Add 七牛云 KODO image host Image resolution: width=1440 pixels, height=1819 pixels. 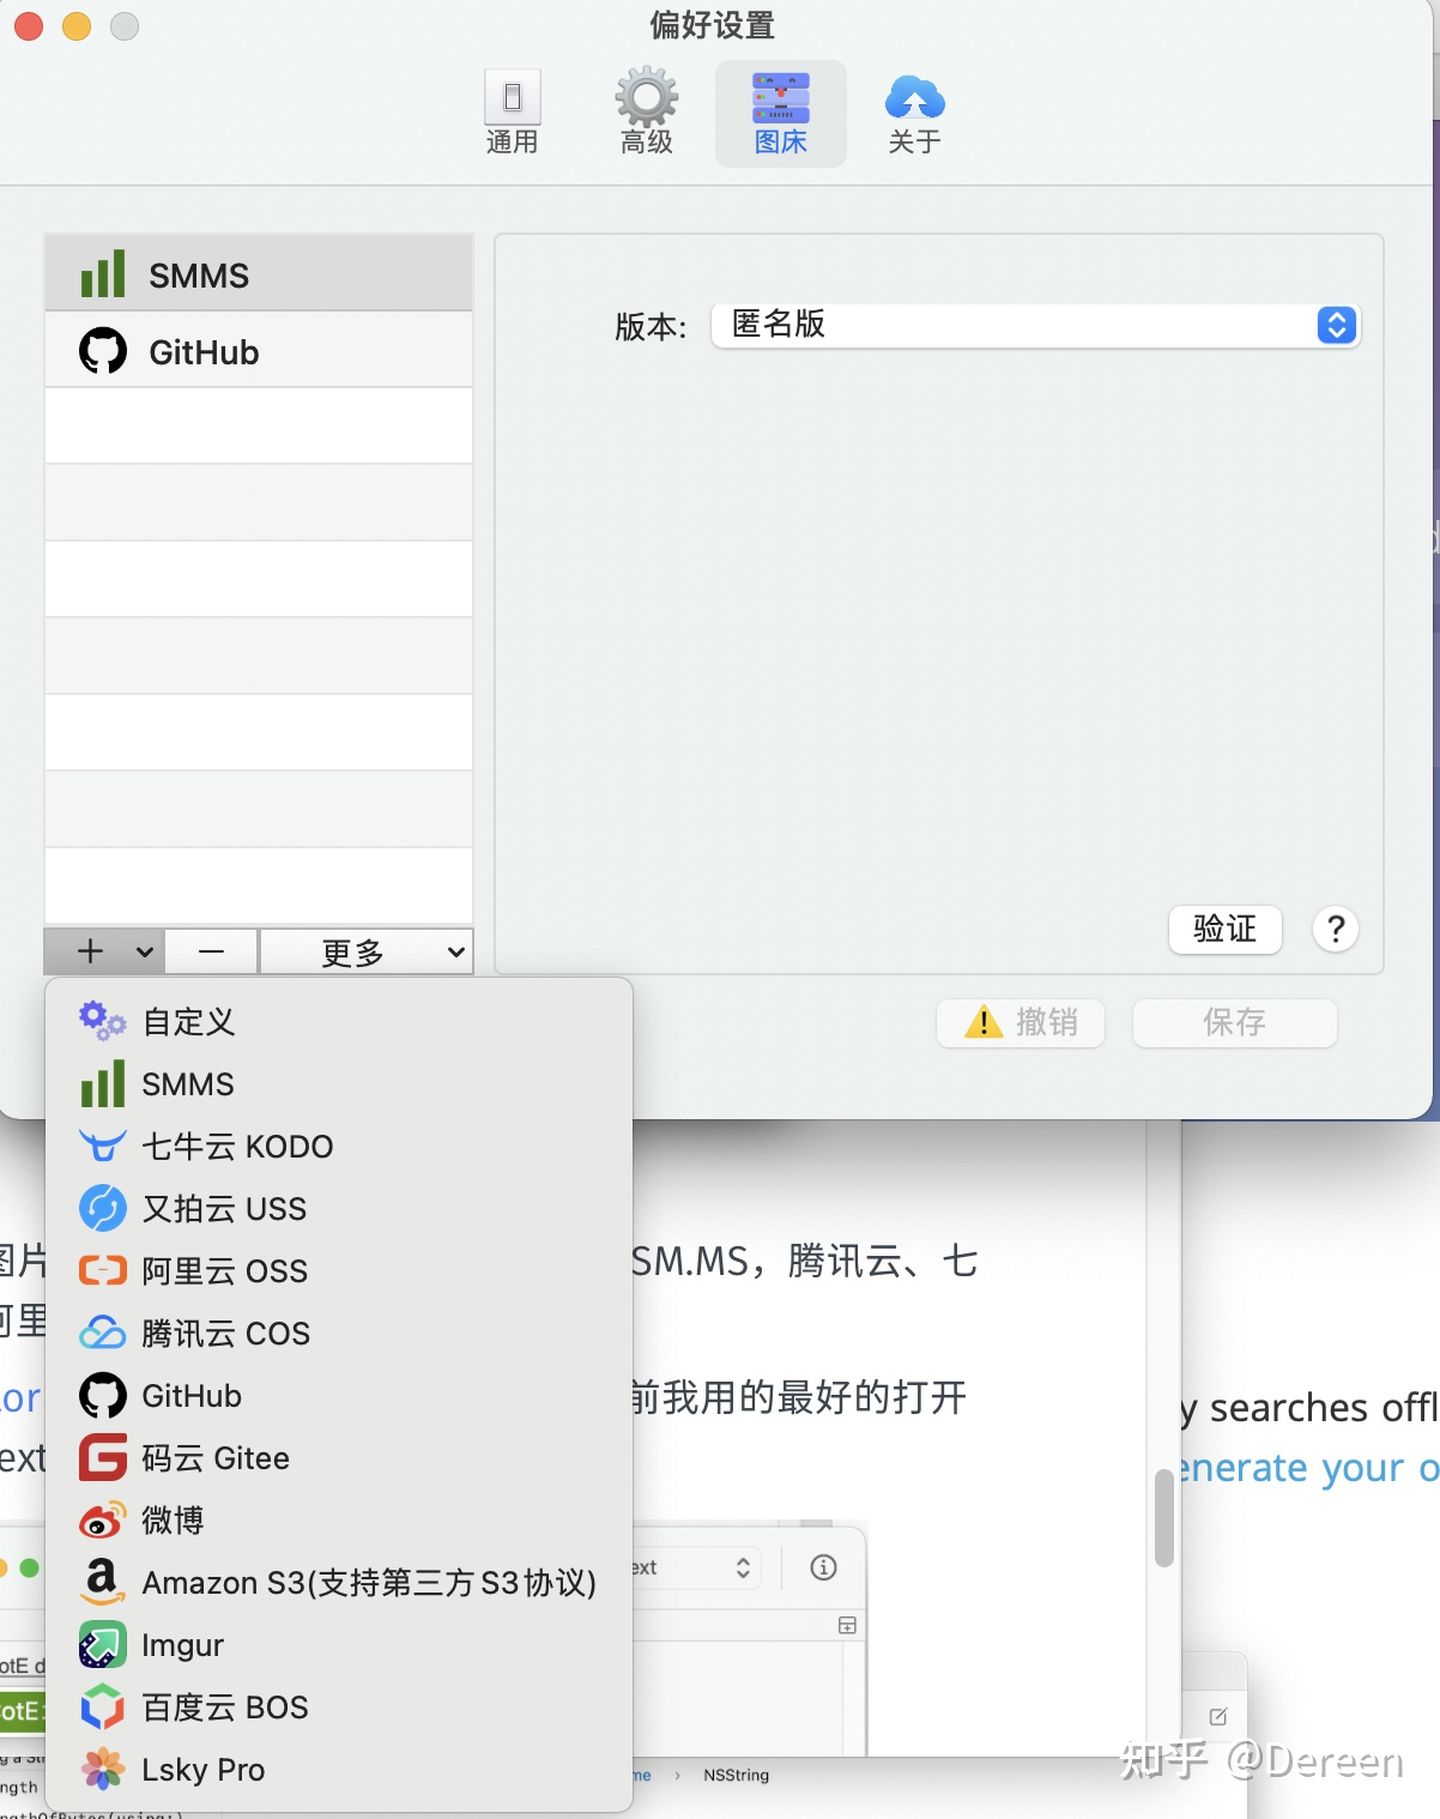(339, 1146)
